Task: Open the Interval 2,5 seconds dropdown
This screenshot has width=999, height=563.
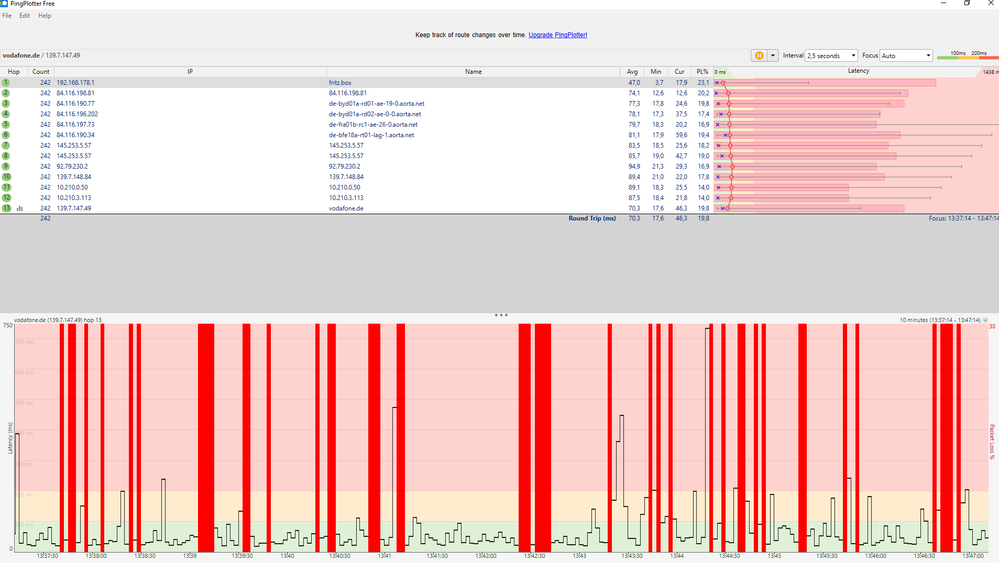Action: [x=831, y=55]
